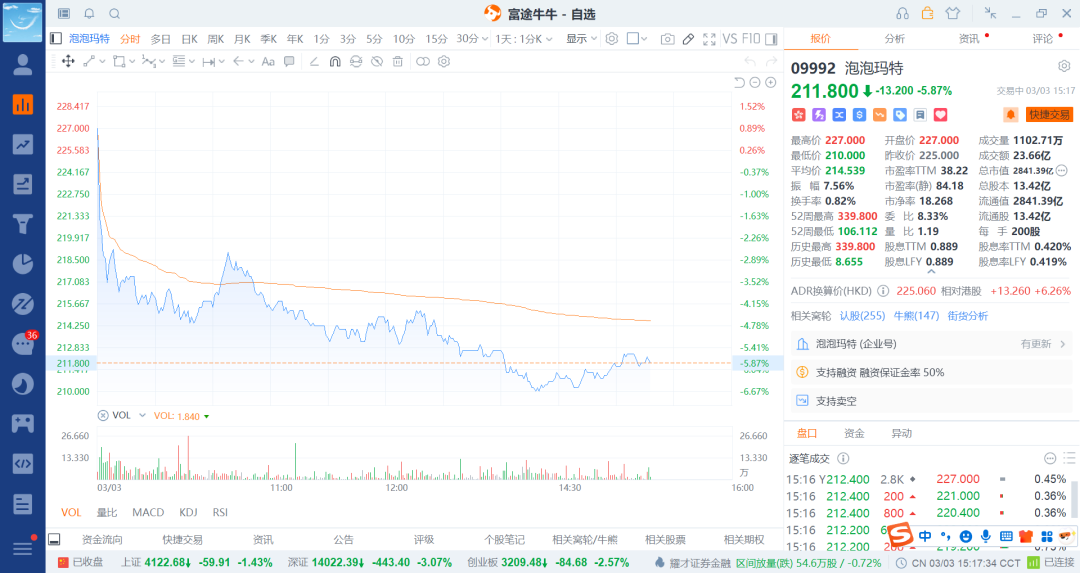Switch to the 评论 tab
The height and width of the screenshot is (573, 1080).
(1043, 39)
